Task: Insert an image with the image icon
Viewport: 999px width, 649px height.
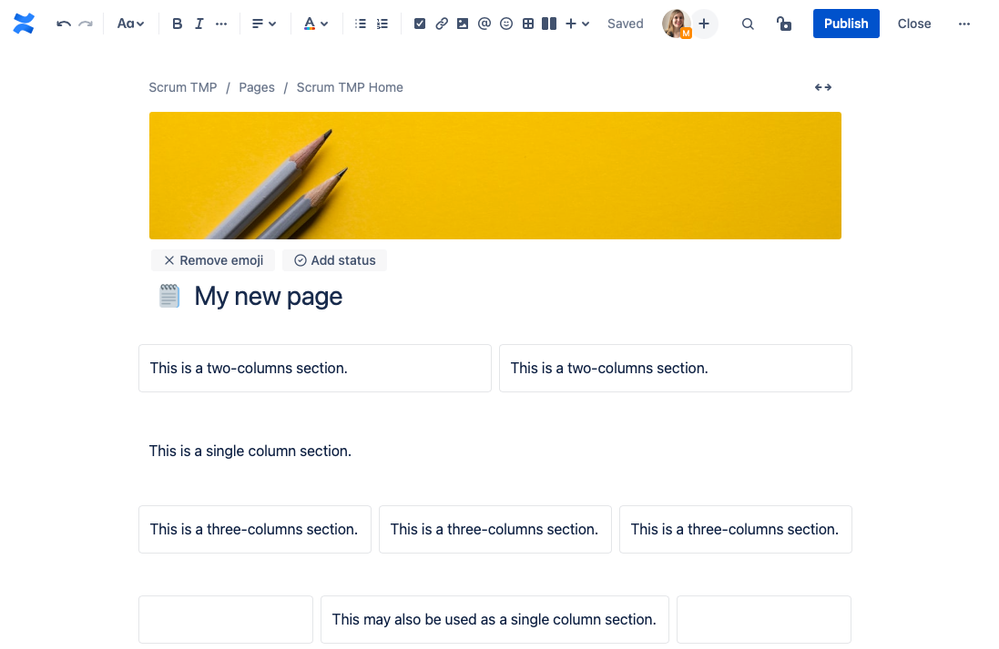Action: 462,23
